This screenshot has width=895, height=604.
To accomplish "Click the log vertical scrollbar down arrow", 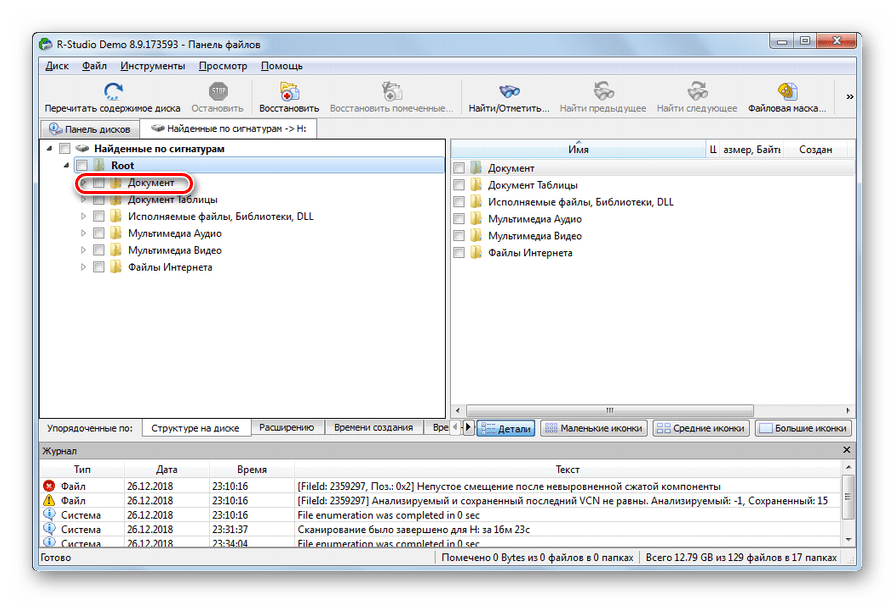I will [848, 539].
